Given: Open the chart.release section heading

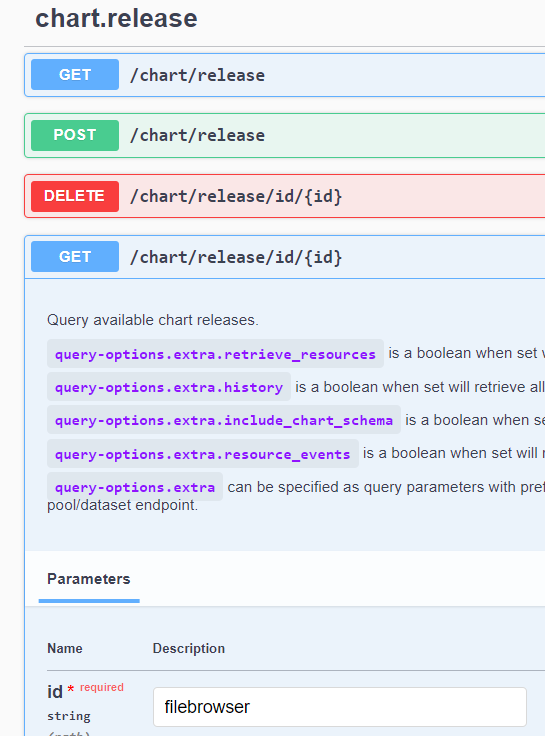Looking at the screenshot, I should point(116,19).
